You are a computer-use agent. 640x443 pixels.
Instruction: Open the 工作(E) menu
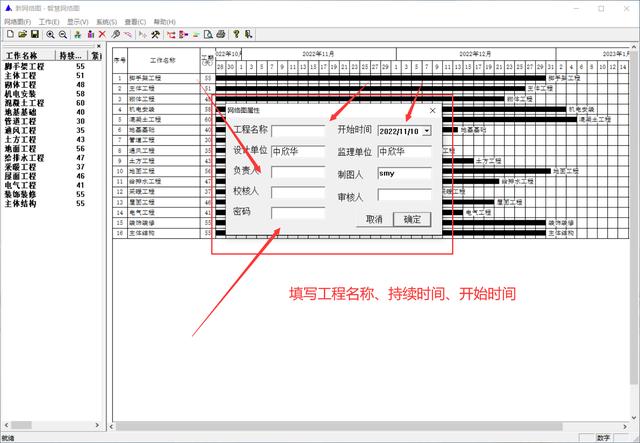coord(49,22)
